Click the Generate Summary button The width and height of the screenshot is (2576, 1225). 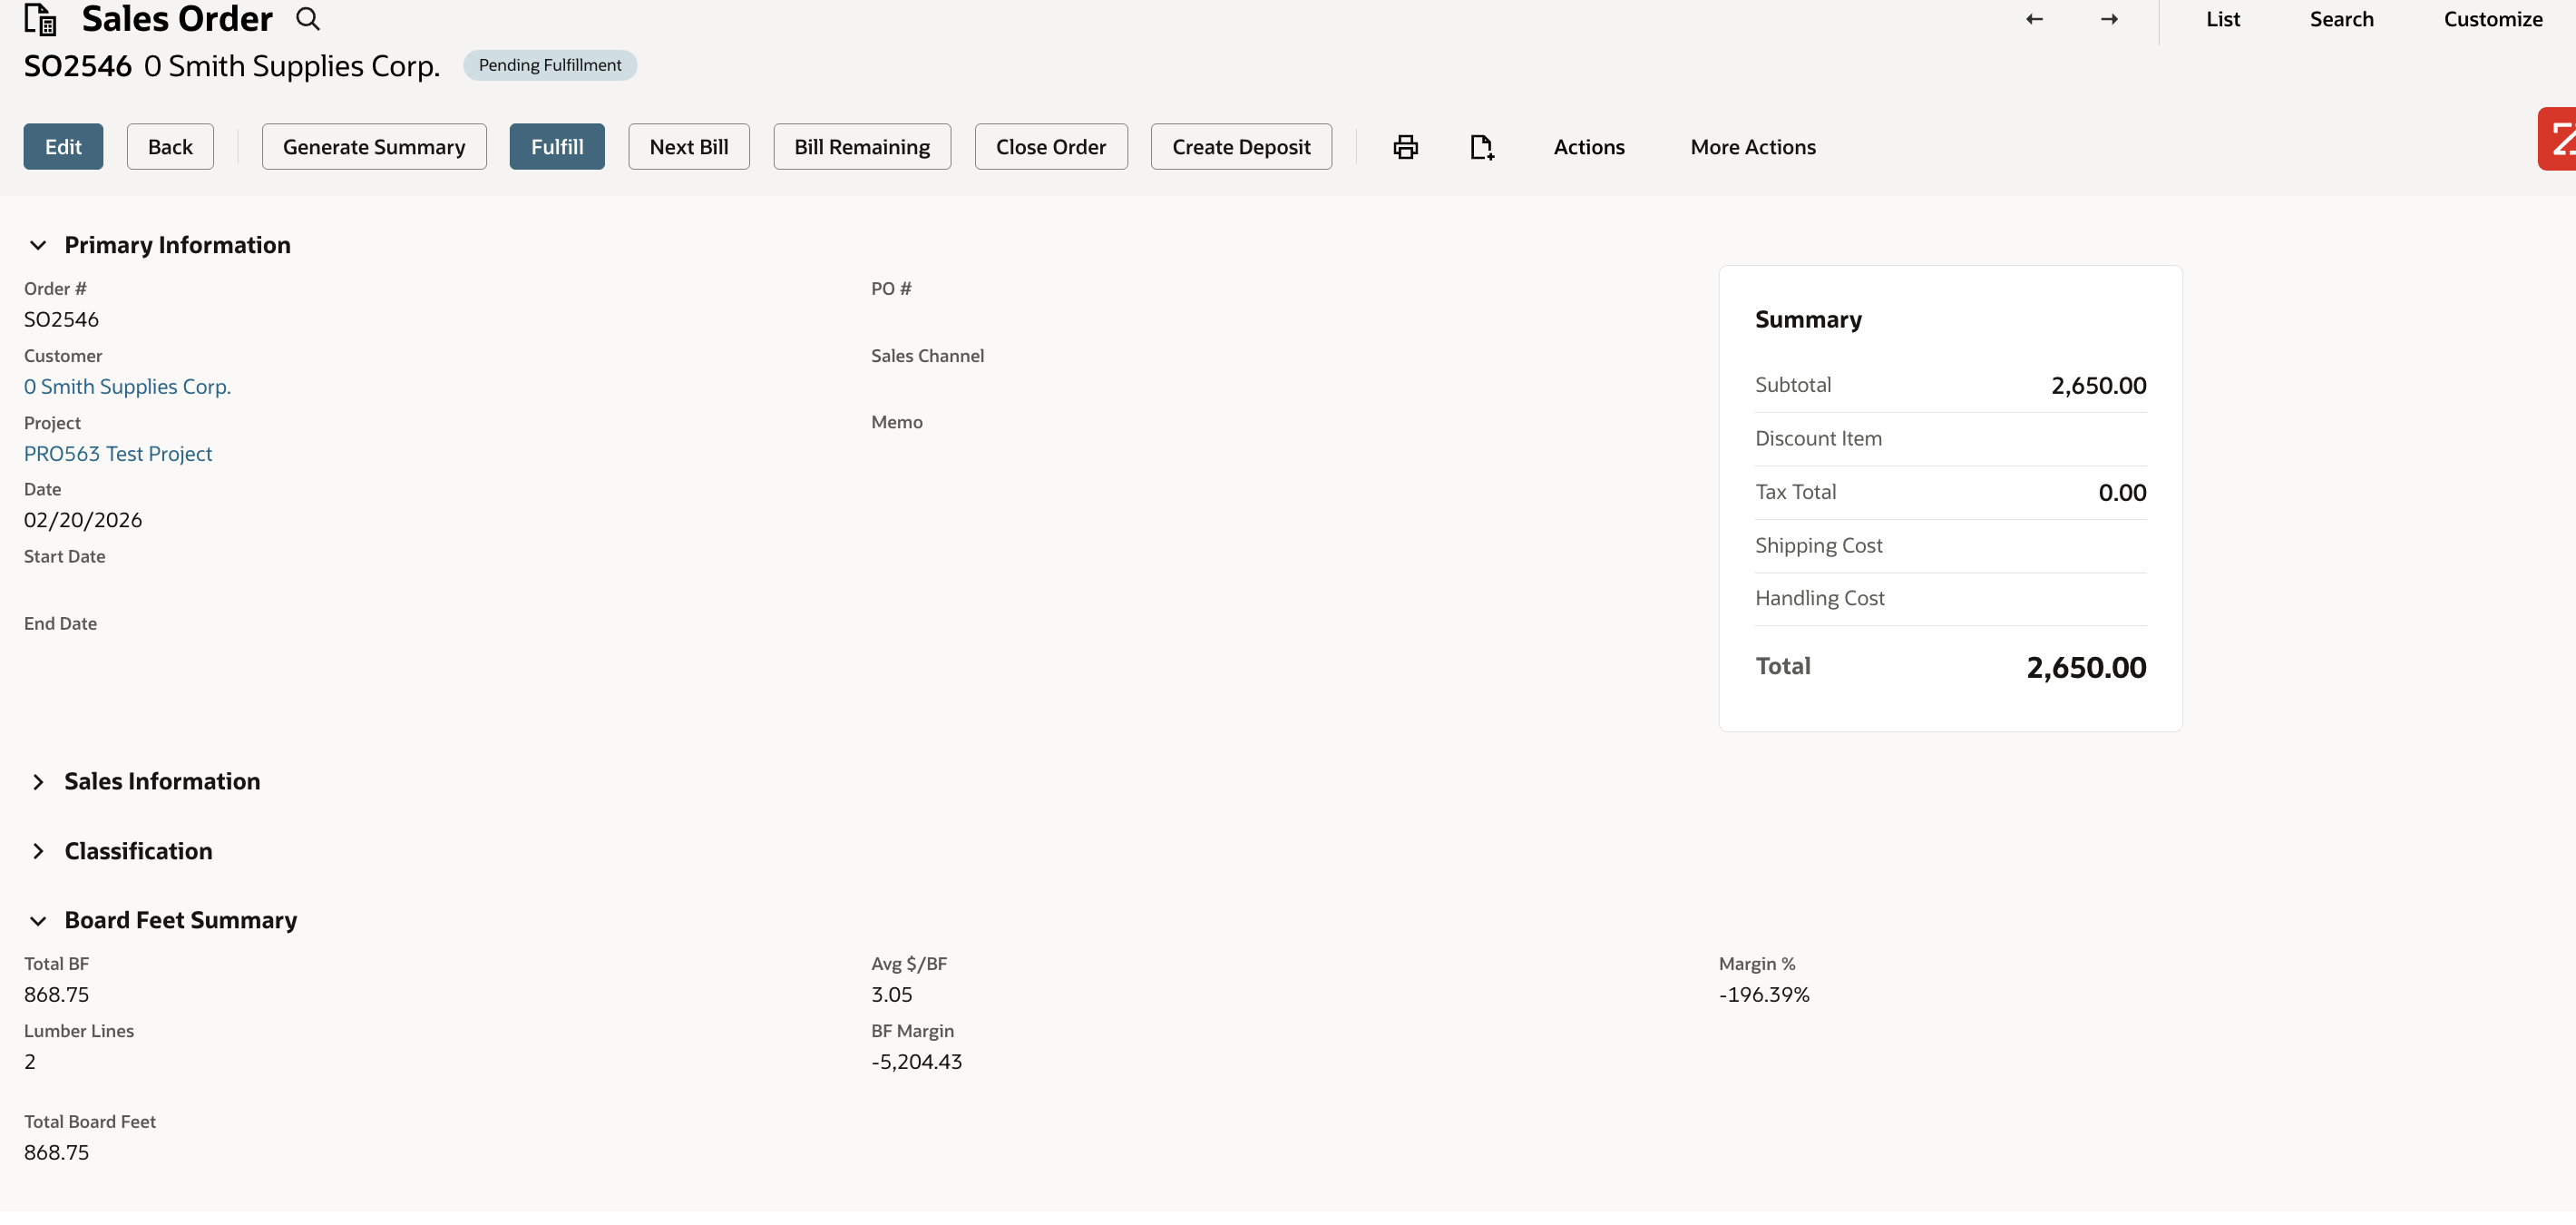tap(373, 146)
